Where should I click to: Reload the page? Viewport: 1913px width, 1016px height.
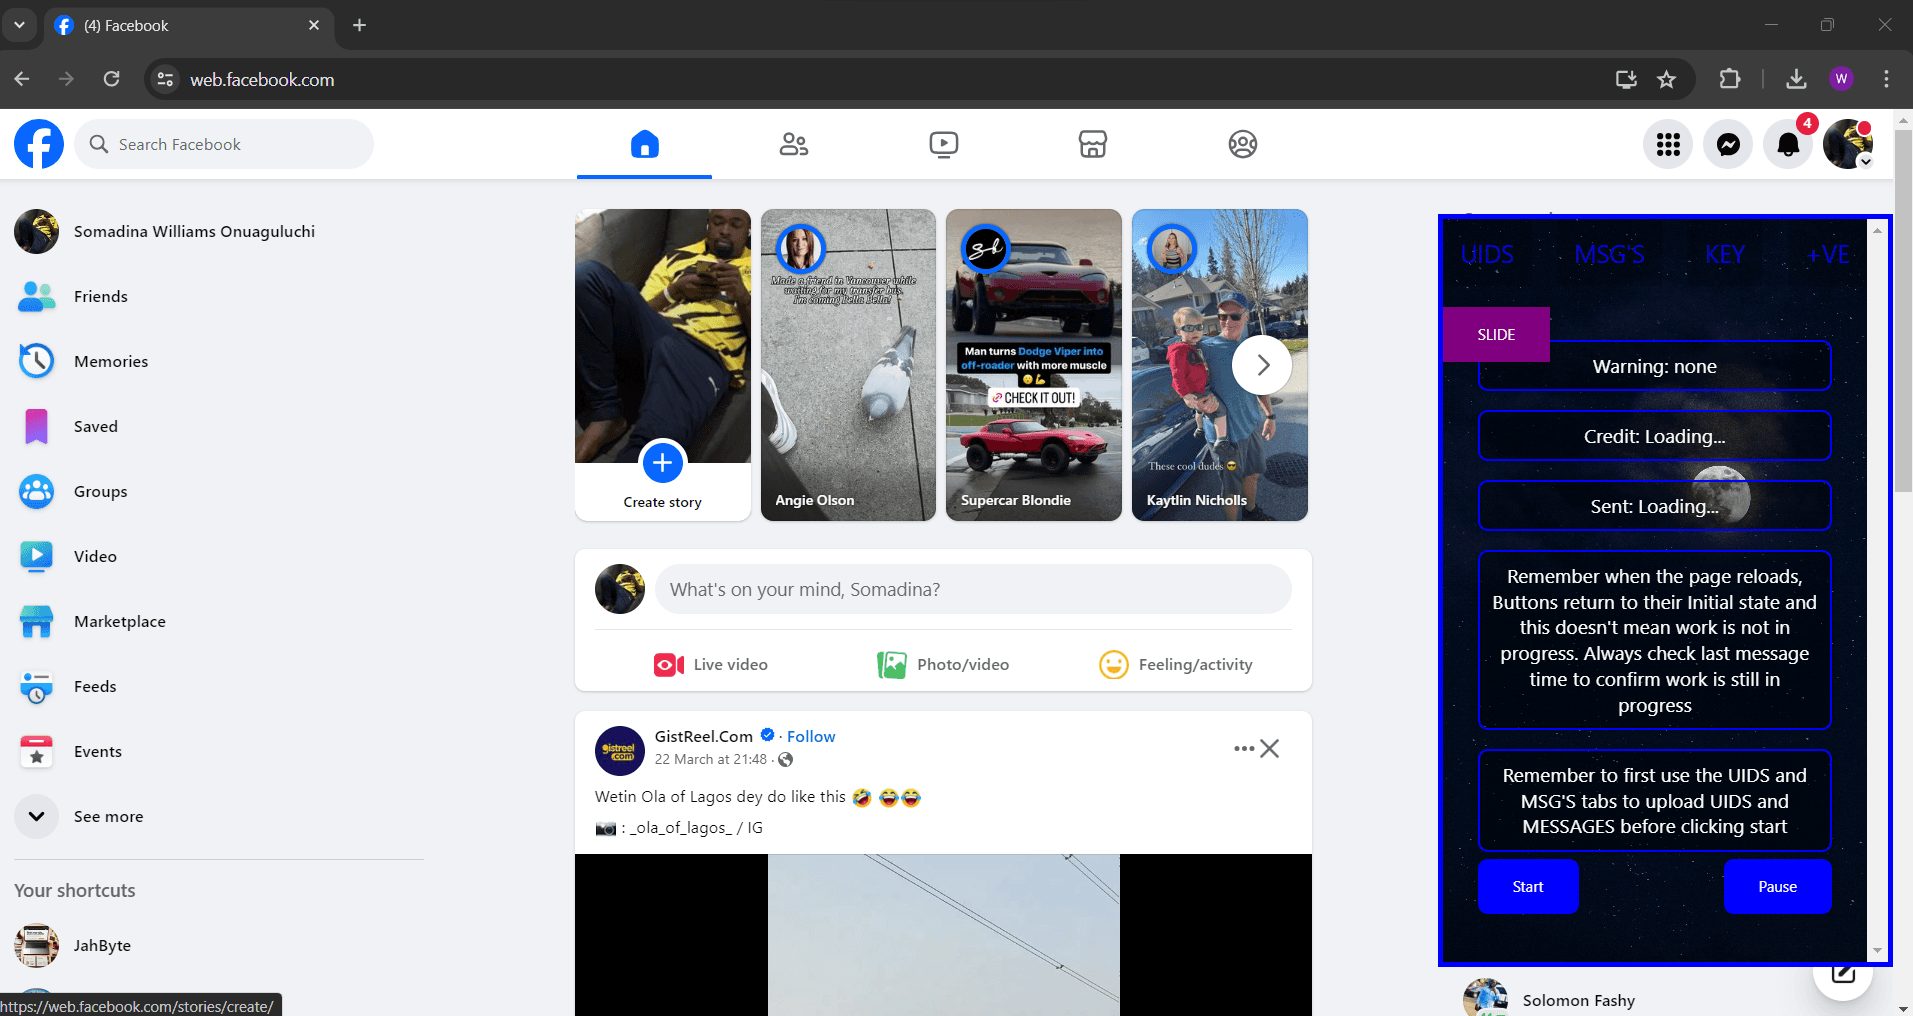point(112,79)
